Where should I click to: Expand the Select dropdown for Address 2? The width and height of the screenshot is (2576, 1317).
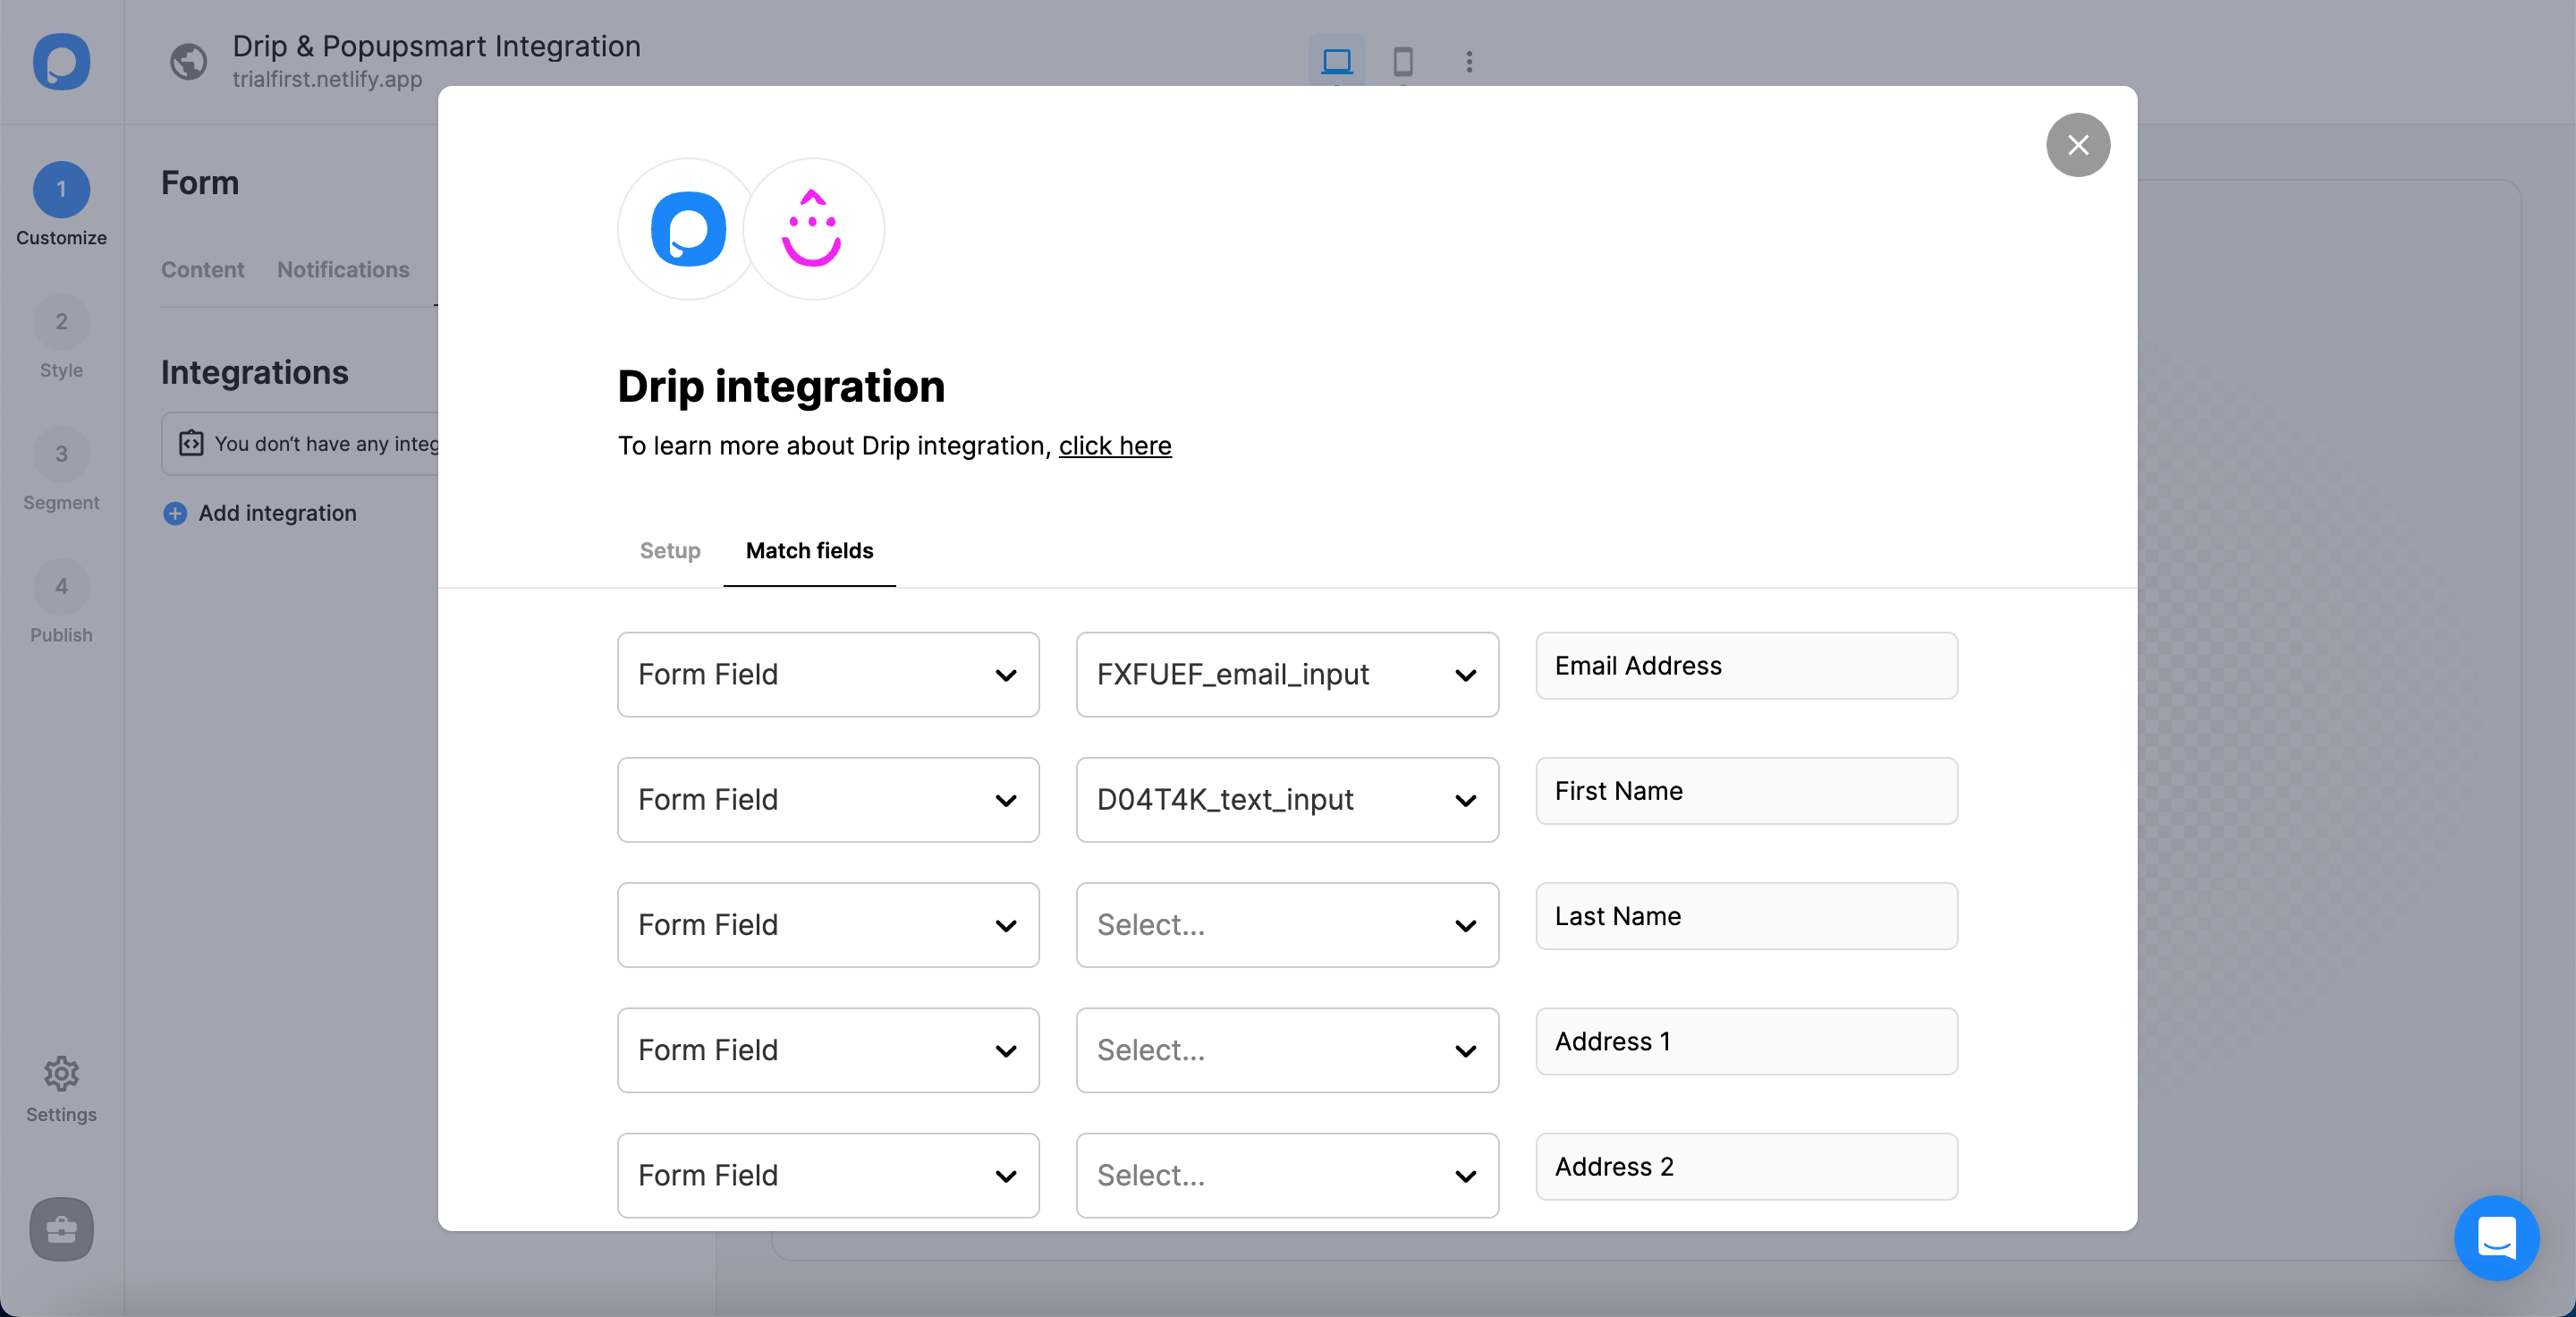click(x=1287, y=1175)
